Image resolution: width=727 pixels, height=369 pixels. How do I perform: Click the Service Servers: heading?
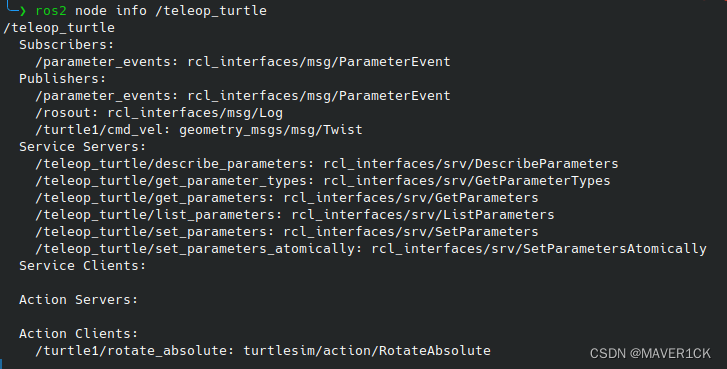83,147
